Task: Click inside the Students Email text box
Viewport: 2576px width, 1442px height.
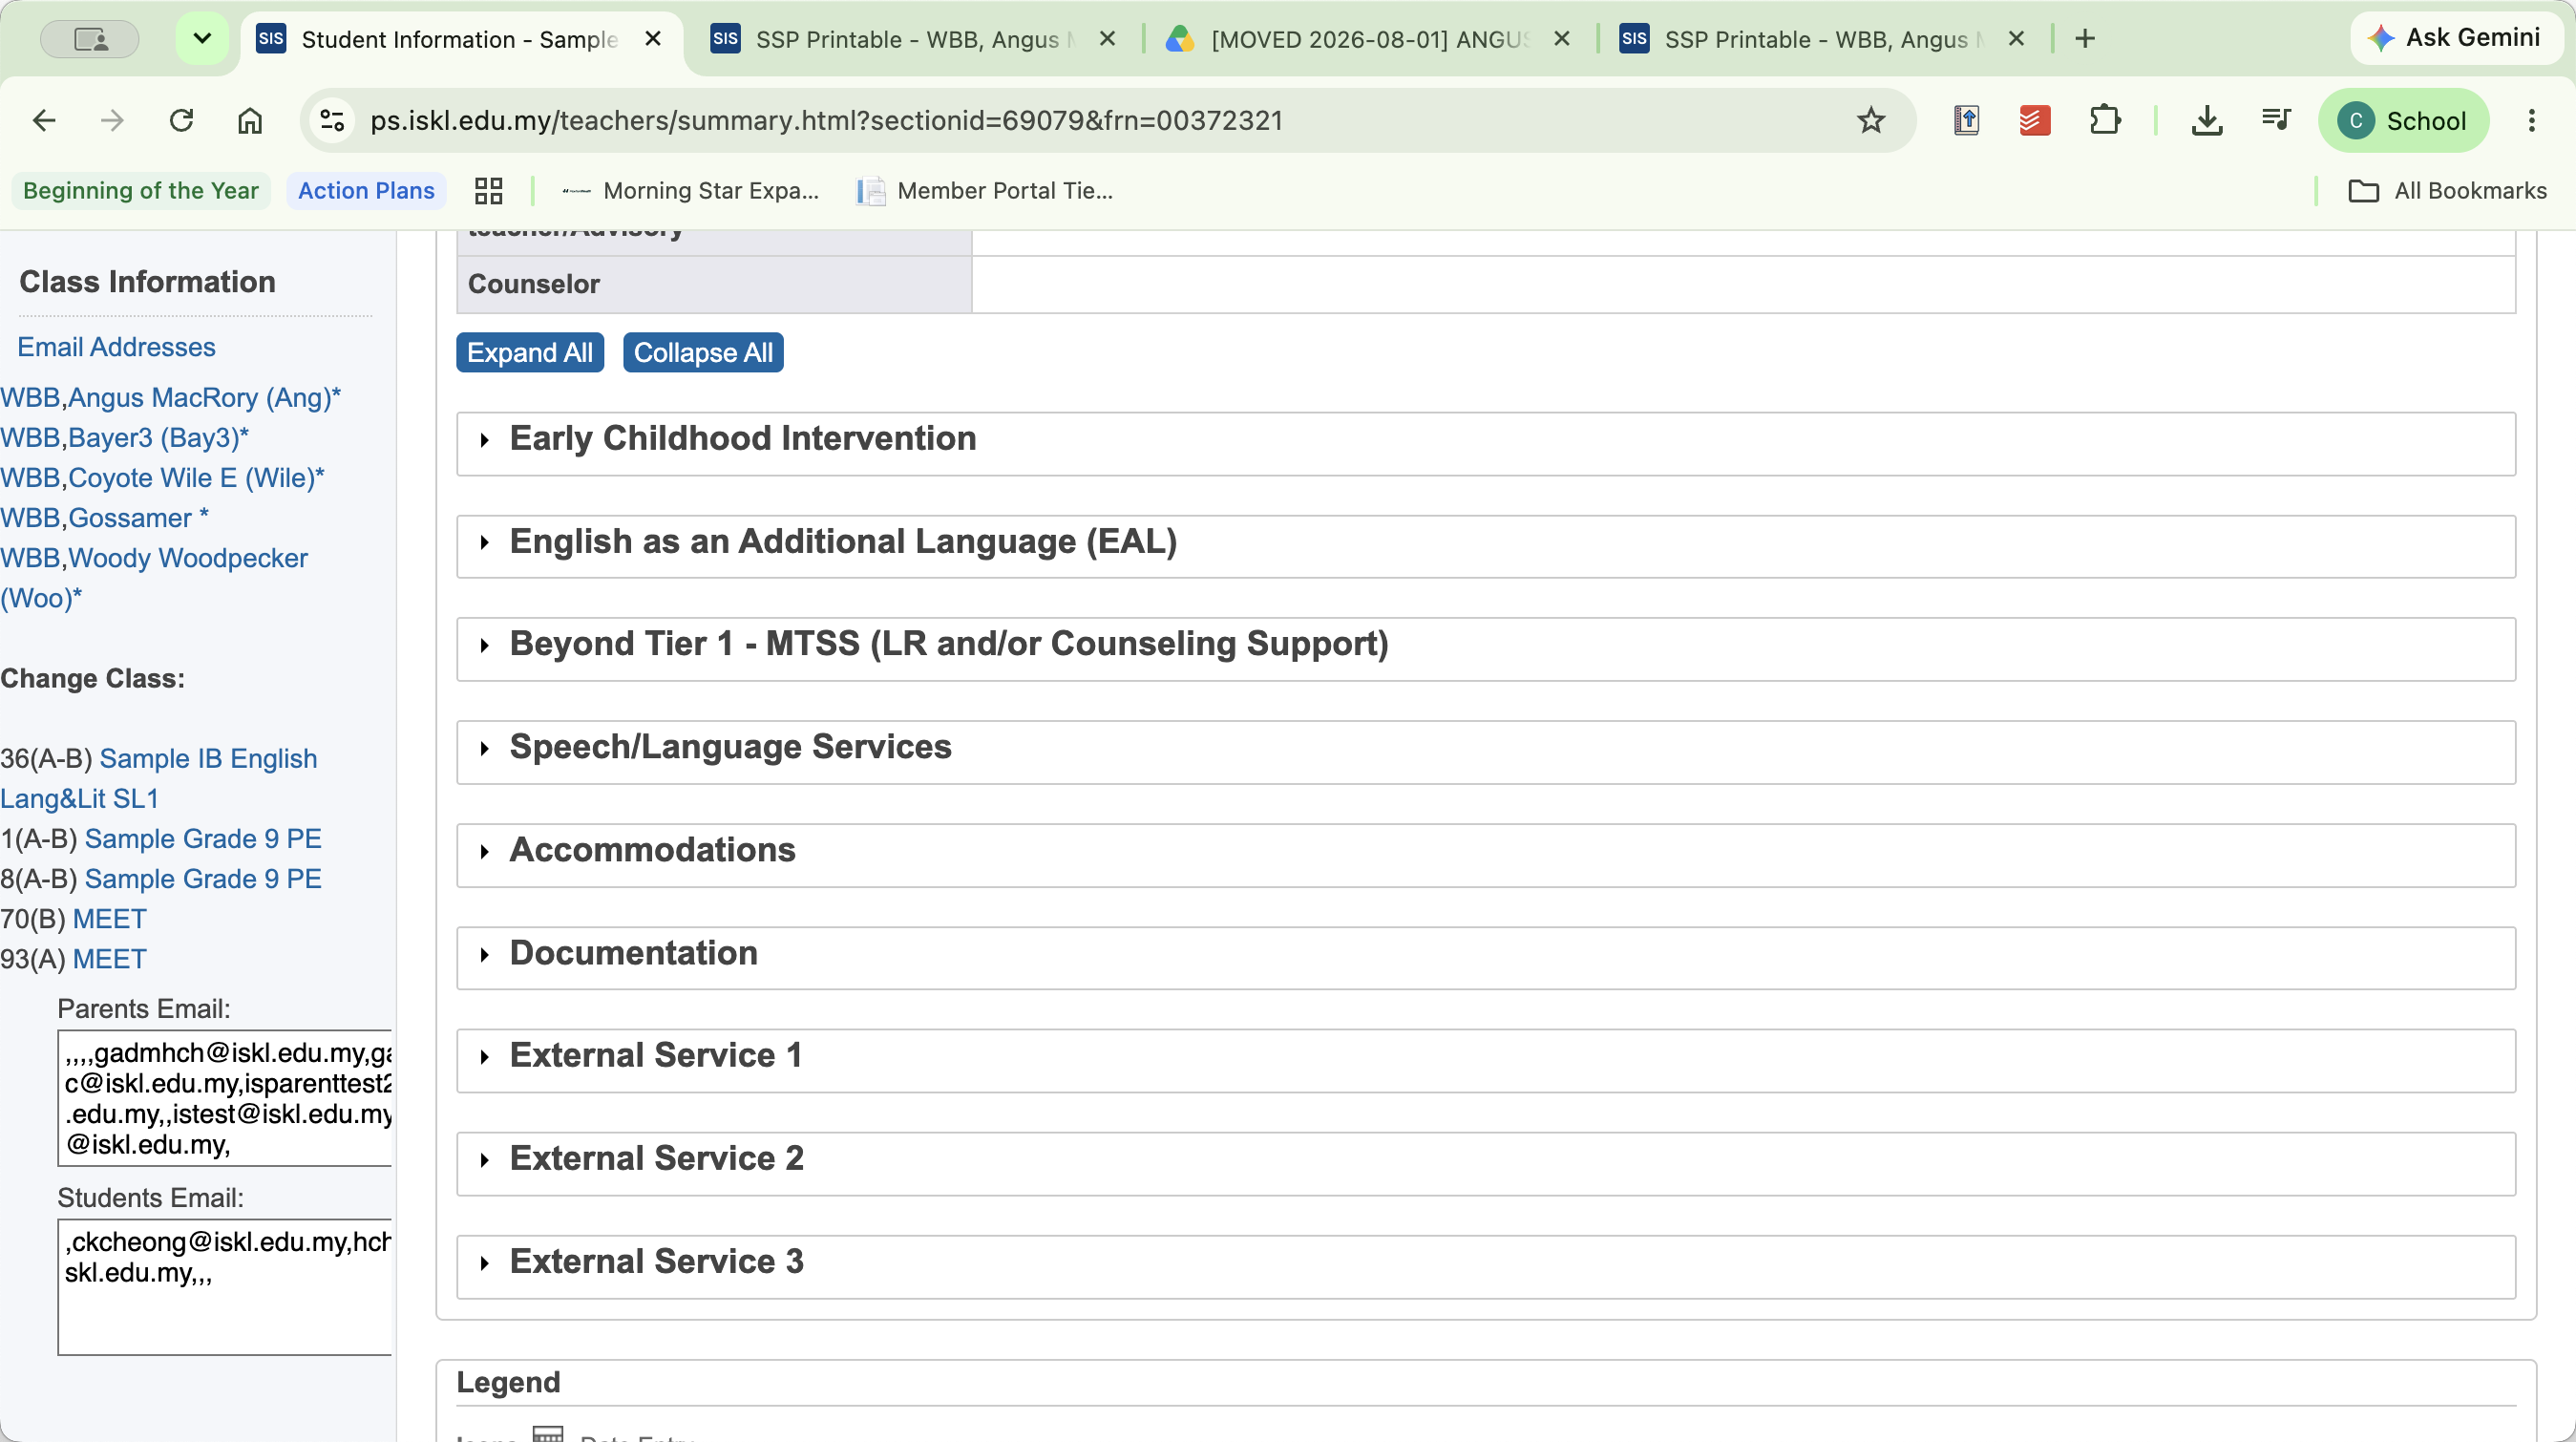Action: pyautogui.click(x=225, y=1287)
